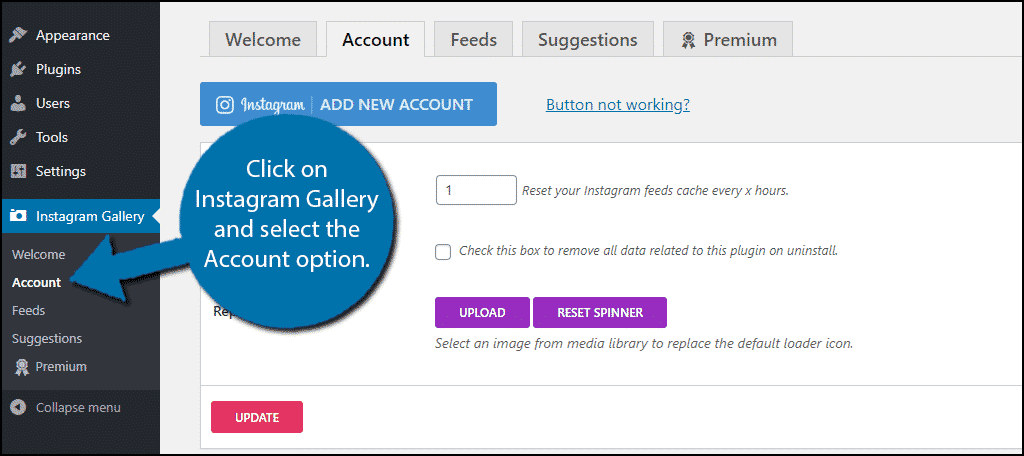Click the pink Update button

pyautogui.click(x=257, y=417)
